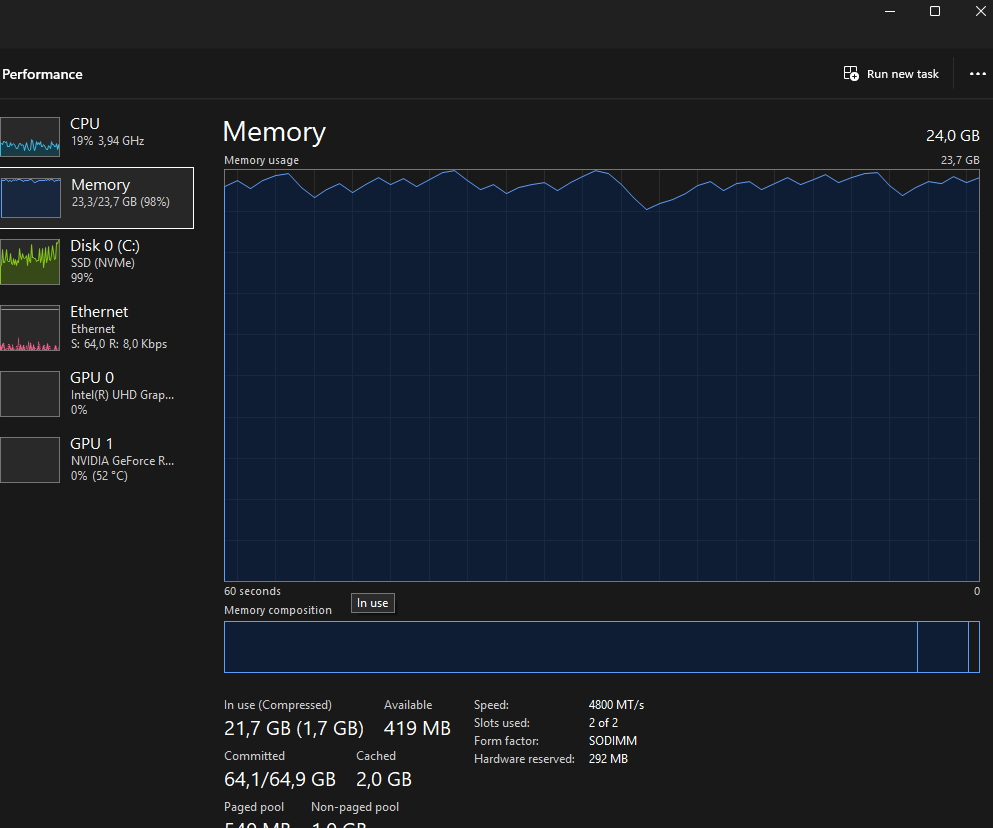The image size is (993, 828).
Task: Click the Performance page heading
Action: 42,74
